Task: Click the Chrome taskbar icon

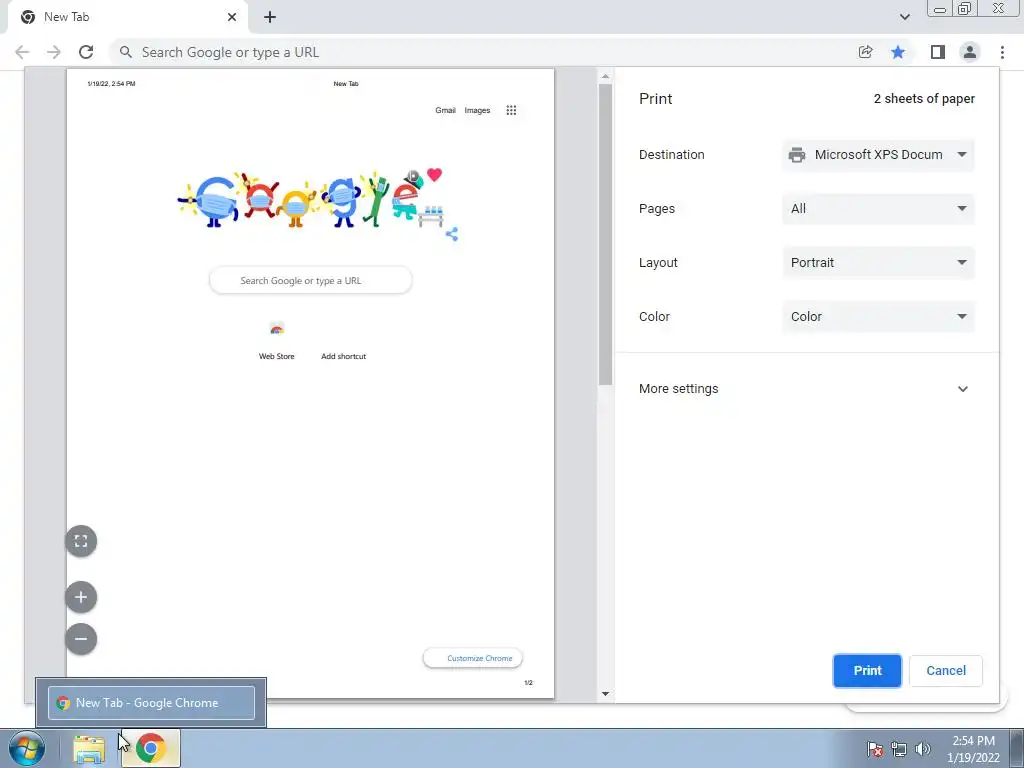Action: pyautogui.click(x=151, y=748)
